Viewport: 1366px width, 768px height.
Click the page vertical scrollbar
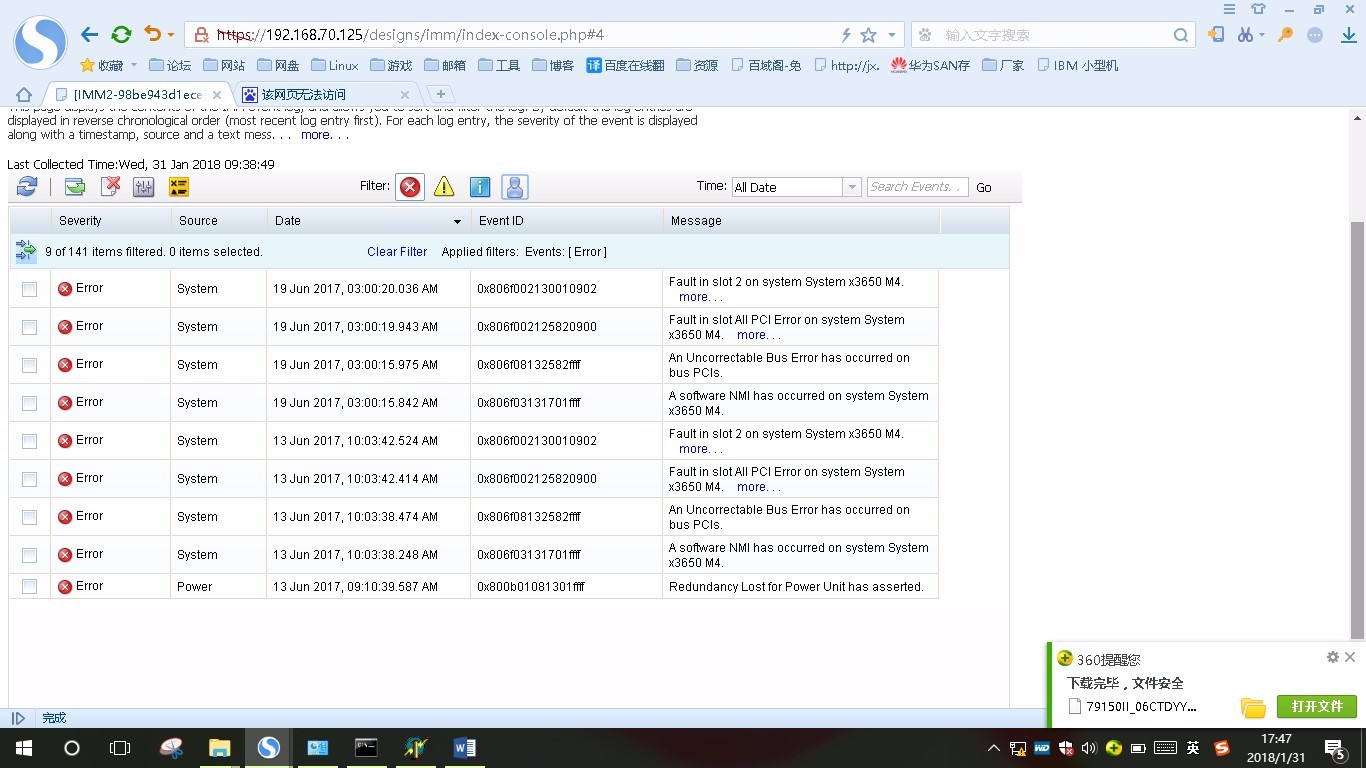click(x=1357, y=430)
